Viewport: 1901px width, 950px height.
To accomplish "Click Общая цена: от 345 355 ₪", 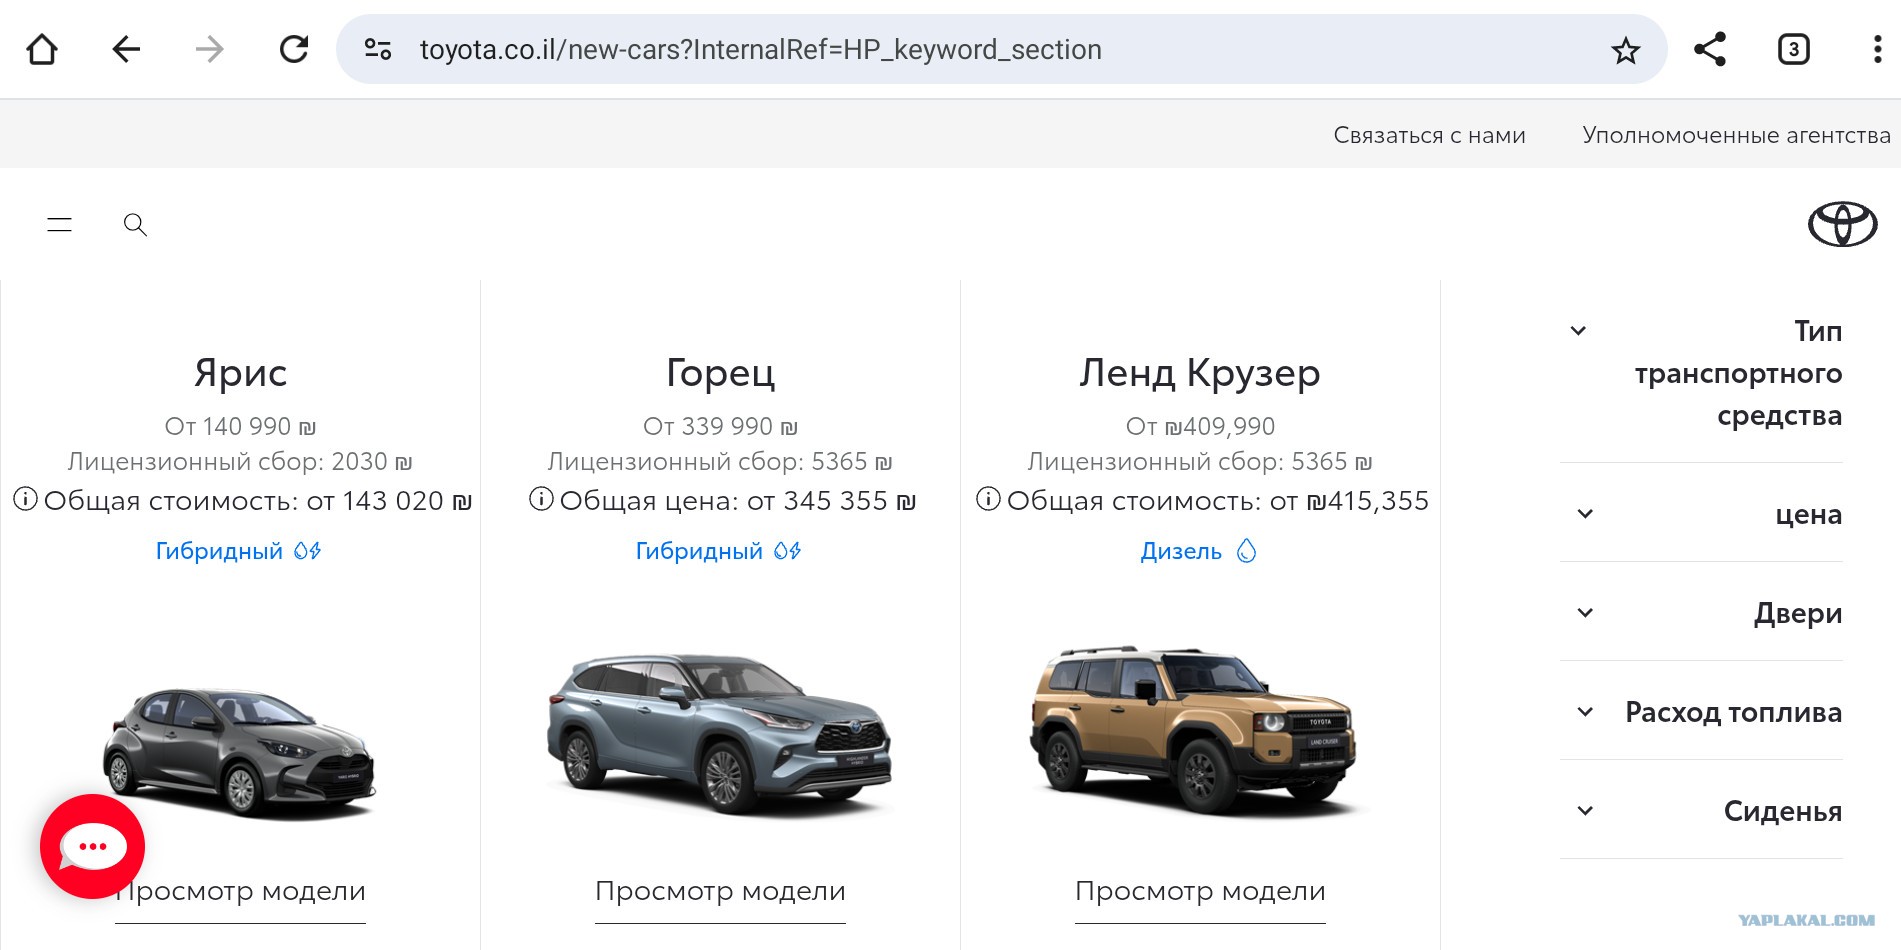I will coord(738,500).
